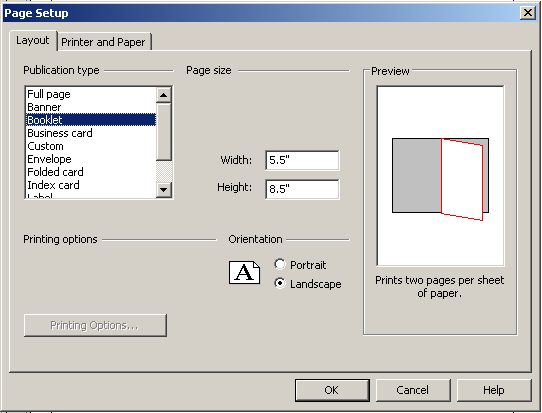Click inside the Width input field

(x=302, y=160)
